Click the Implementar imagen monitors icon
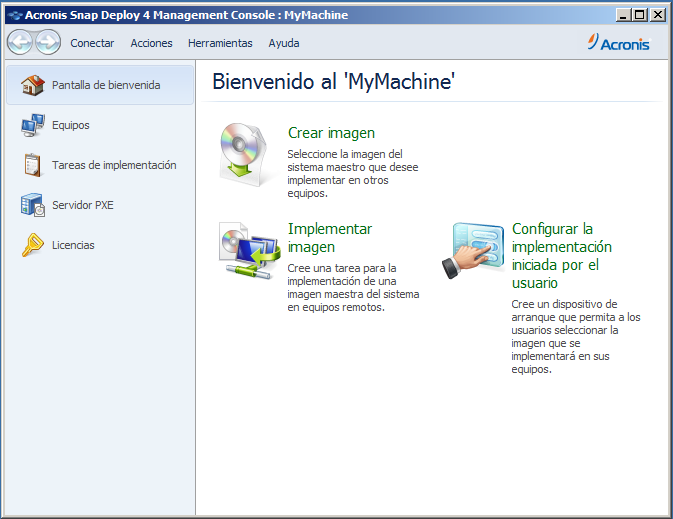 250,250
